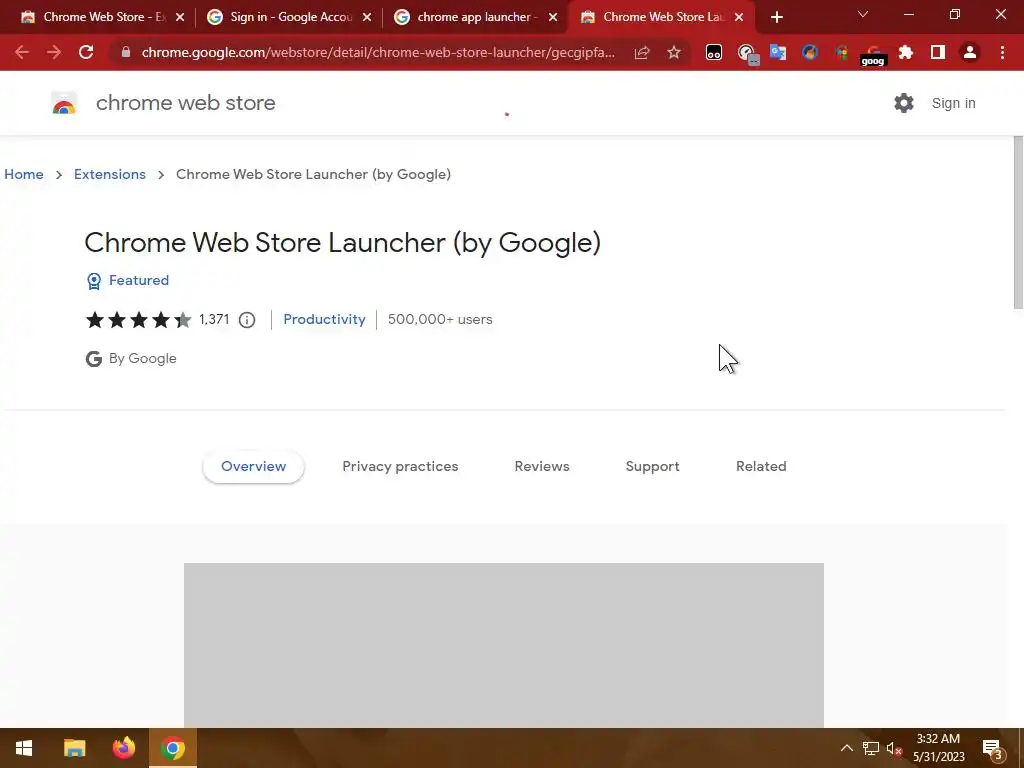
Task: Bookmark this page with the star icon
Action: tap(673, 52)
